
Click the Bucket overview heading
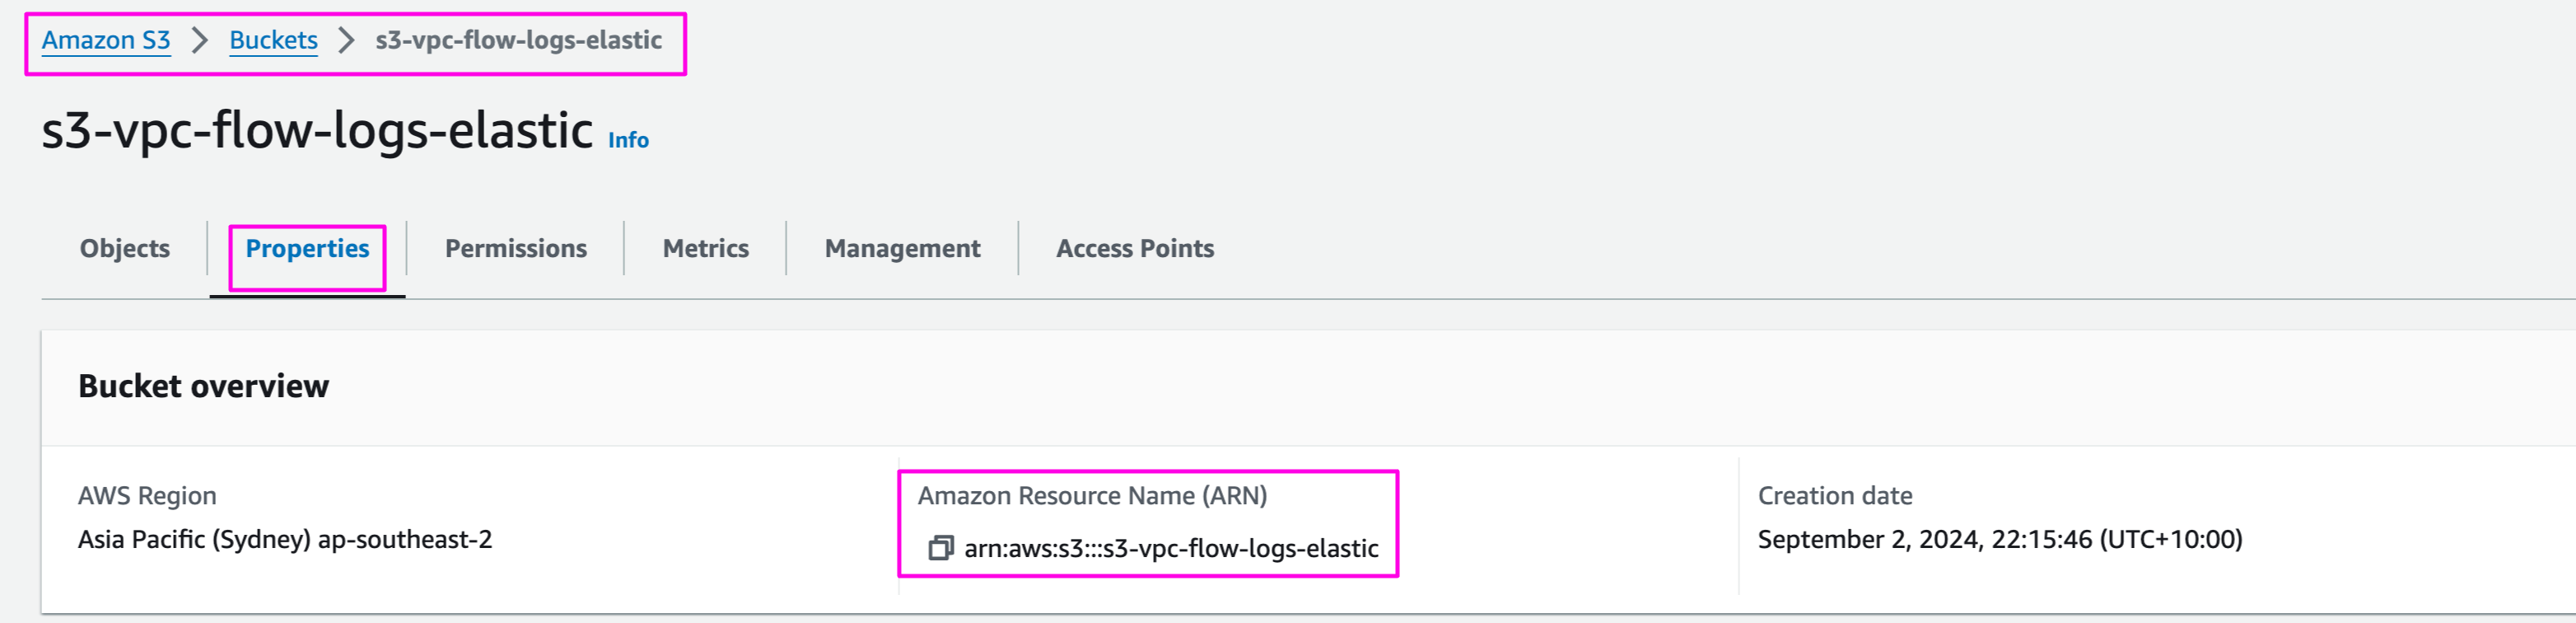[x=203, y=386]
